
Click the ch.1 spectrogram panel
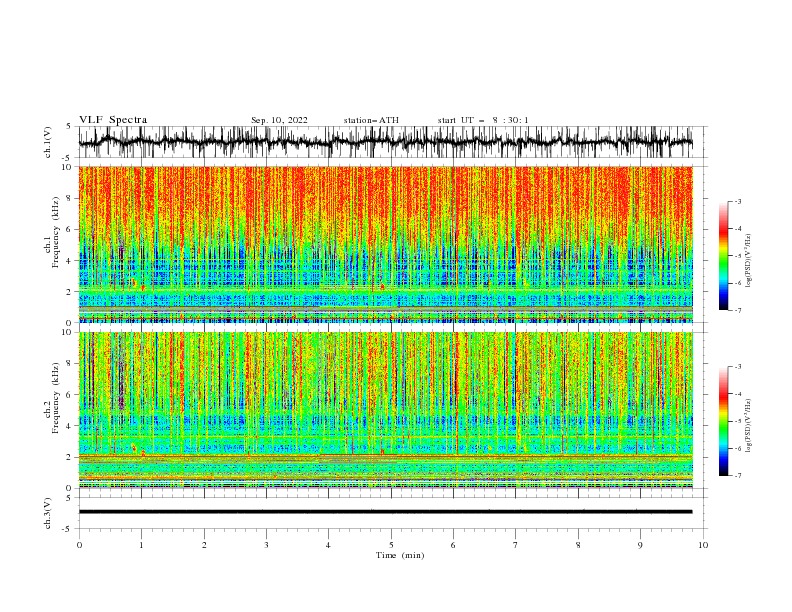(x=385, y=244)
